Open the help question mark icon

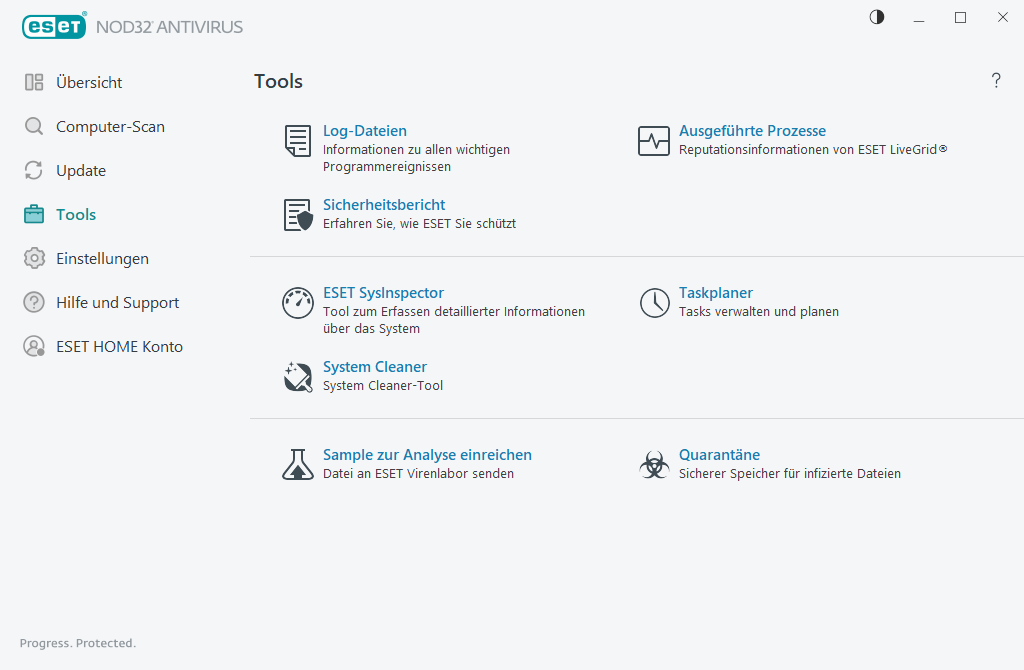click(996, 81)
